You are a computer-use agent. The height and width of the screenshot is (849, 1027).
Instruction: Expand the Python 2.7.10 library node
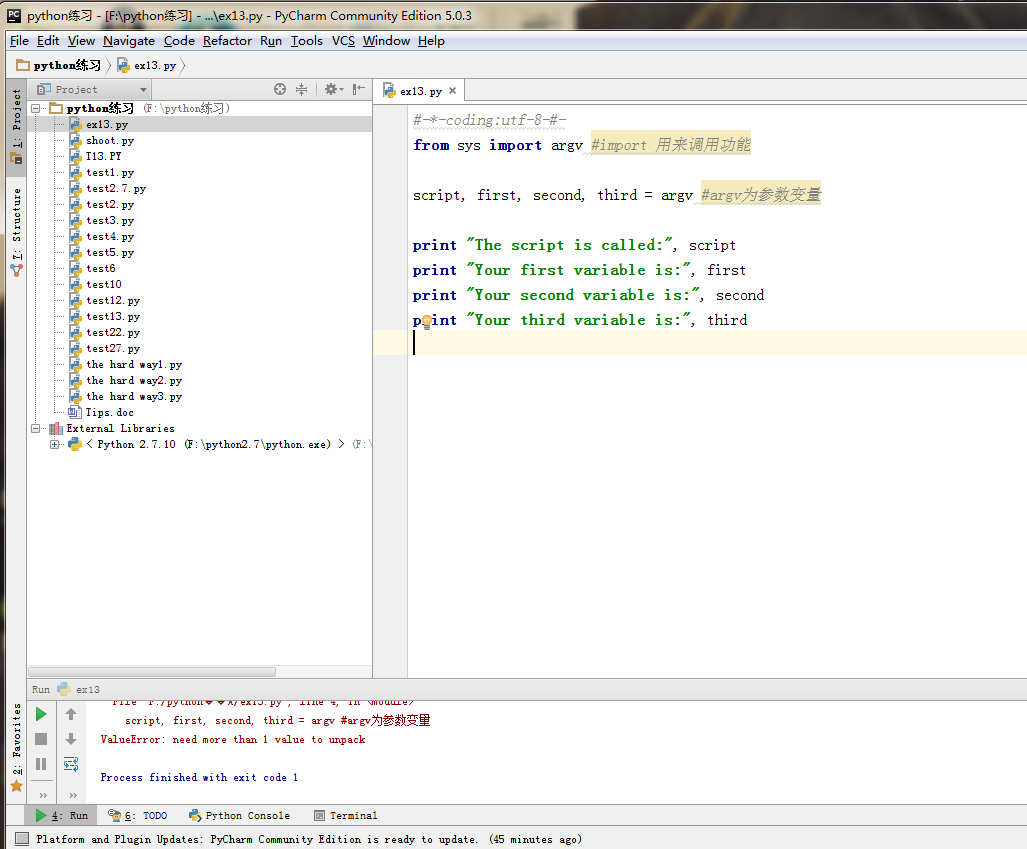click(x=55, y=444)
